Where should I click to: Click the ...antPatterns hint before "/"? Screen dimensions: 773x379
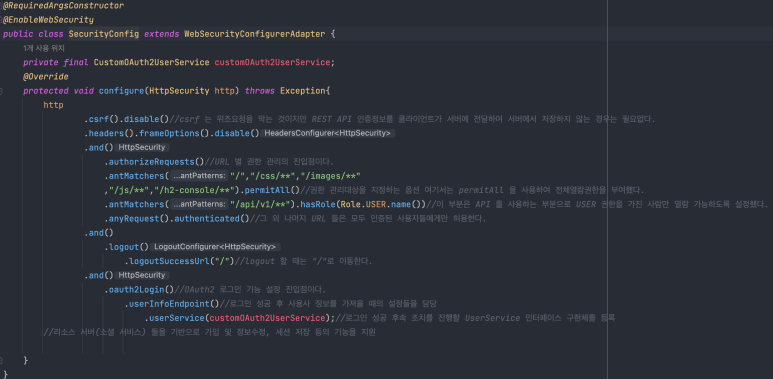200,176
